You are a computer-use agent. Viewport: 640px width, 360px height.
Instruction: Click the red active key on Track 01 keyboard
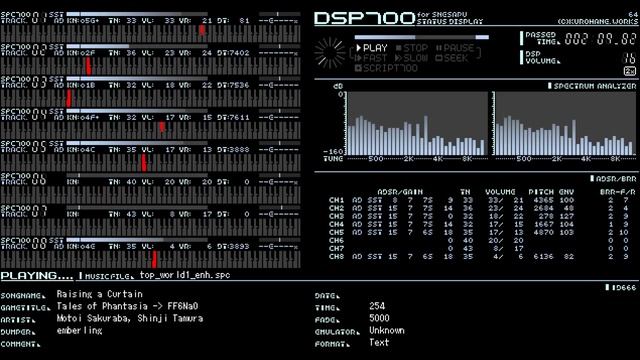pyautogui.click(x=202, y=30)
